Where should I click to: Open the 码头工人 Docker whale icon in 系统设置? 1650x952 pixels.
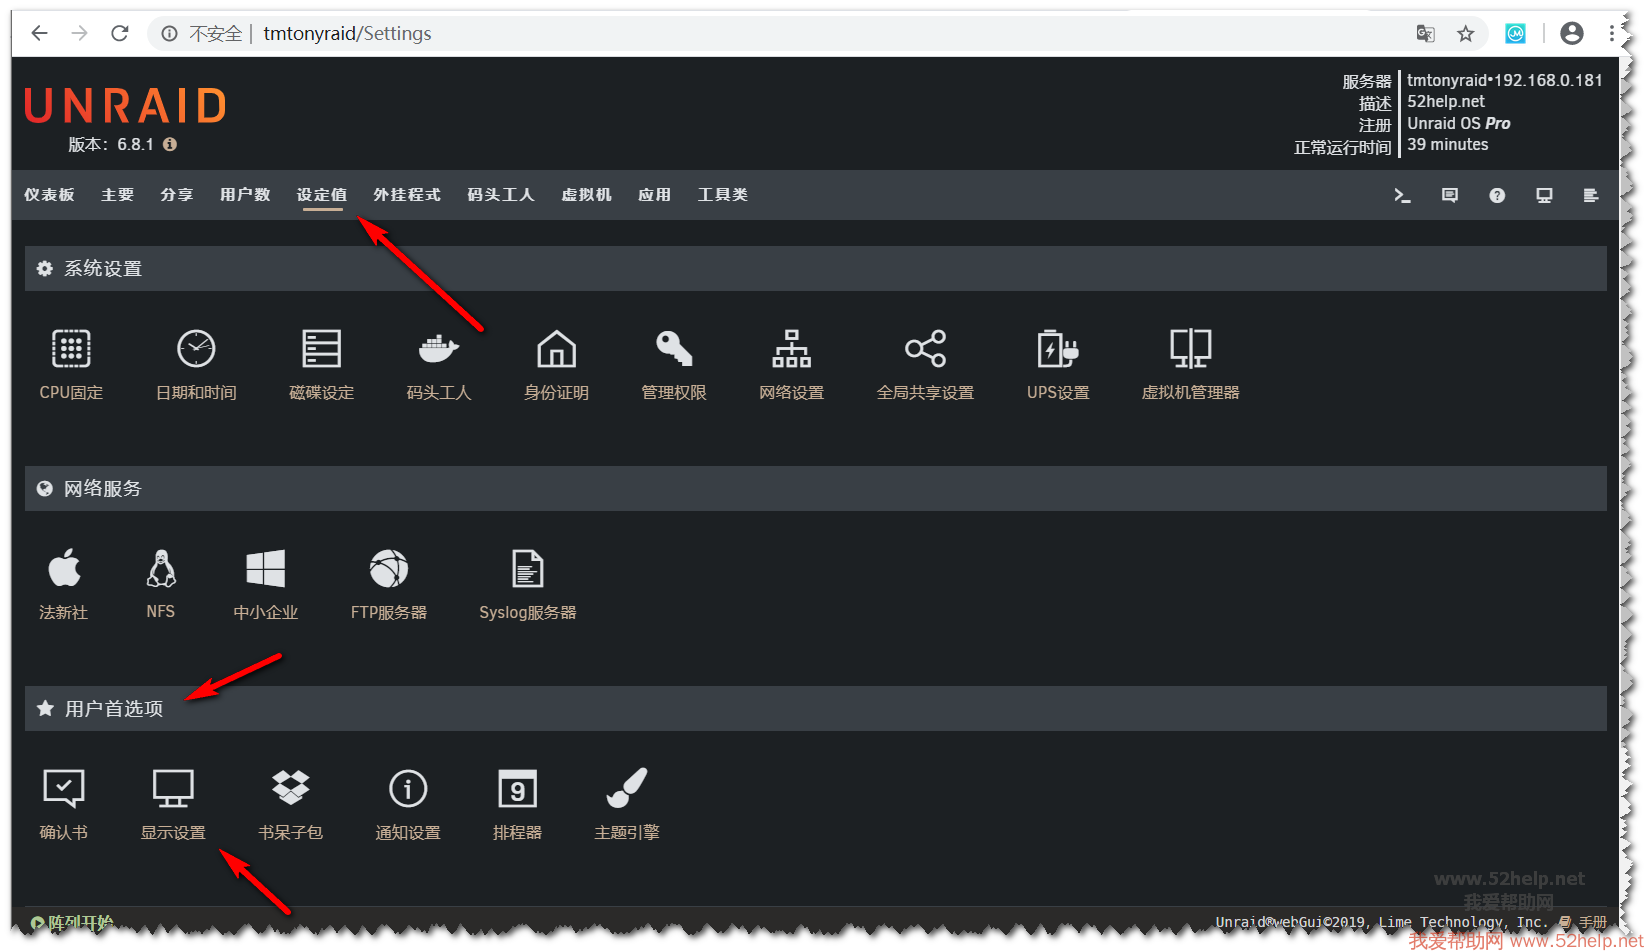coord(438,349)
